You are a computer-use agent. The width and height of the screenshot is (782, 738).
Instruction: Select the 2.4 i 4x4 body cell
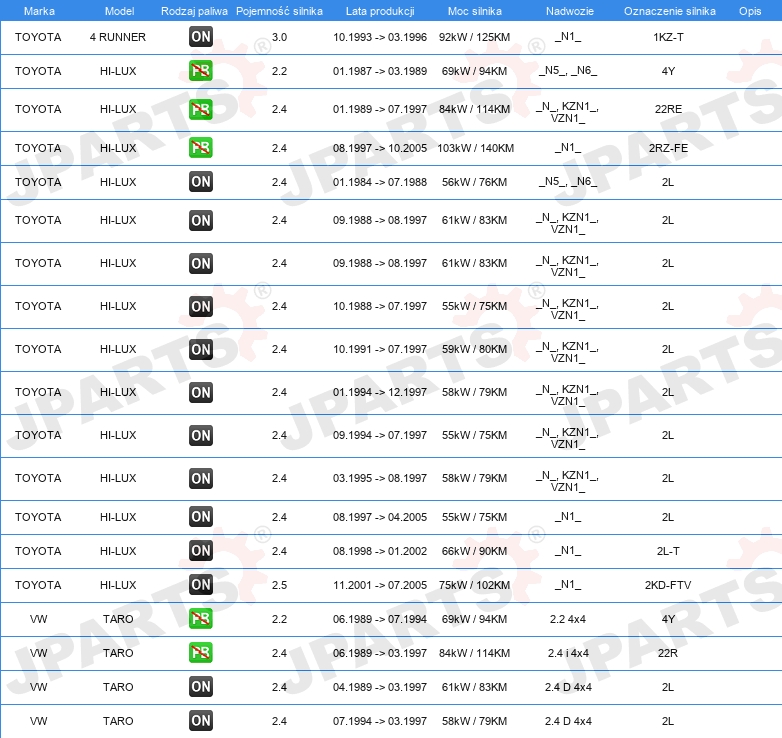click(568, 653)
